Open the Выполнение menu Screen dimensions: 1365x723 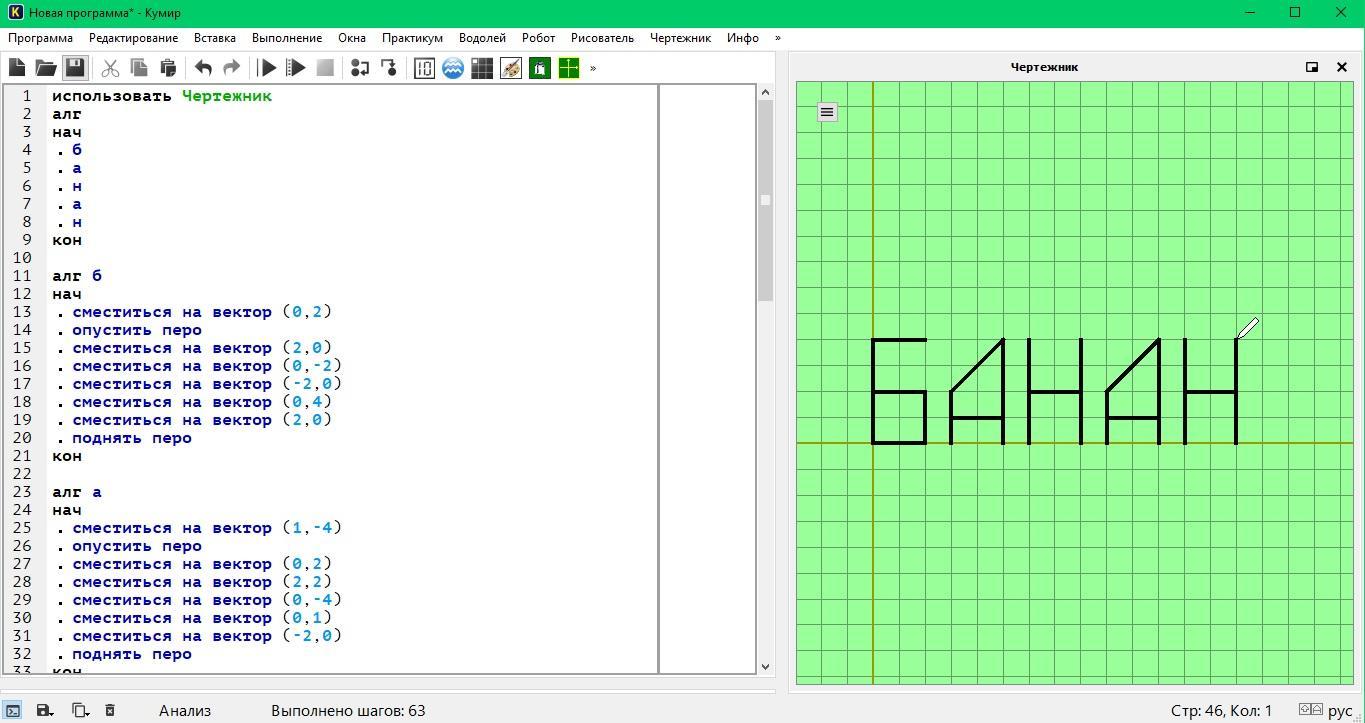[x=287, y=38]
